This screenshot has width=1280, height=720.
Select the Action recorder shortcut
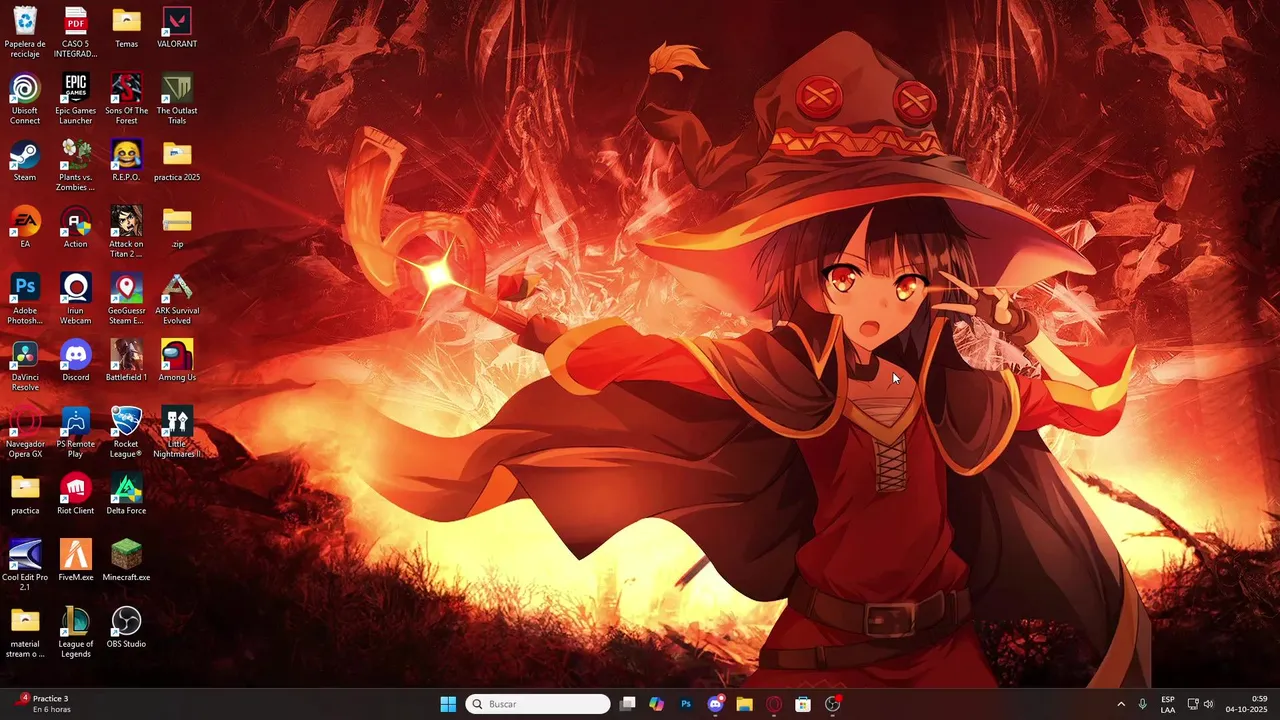(x=76, y=226)
